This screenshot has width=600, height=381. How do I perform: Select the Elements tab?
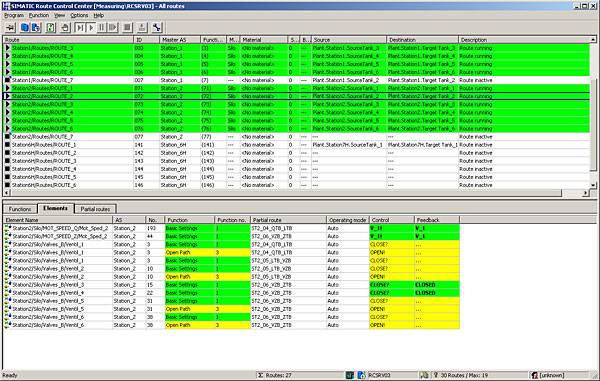click(x=55, y=208)
